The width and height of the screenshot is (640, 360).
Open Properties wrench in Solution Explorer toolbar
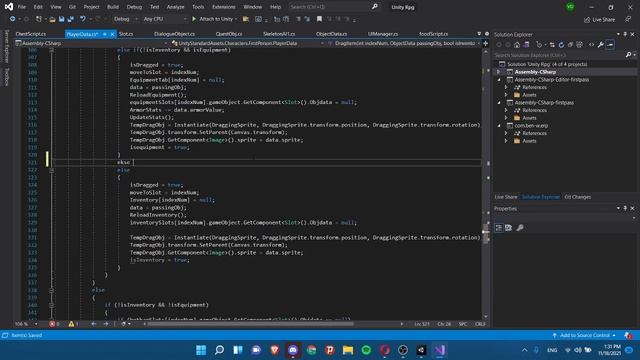click(x=601, y=45)
